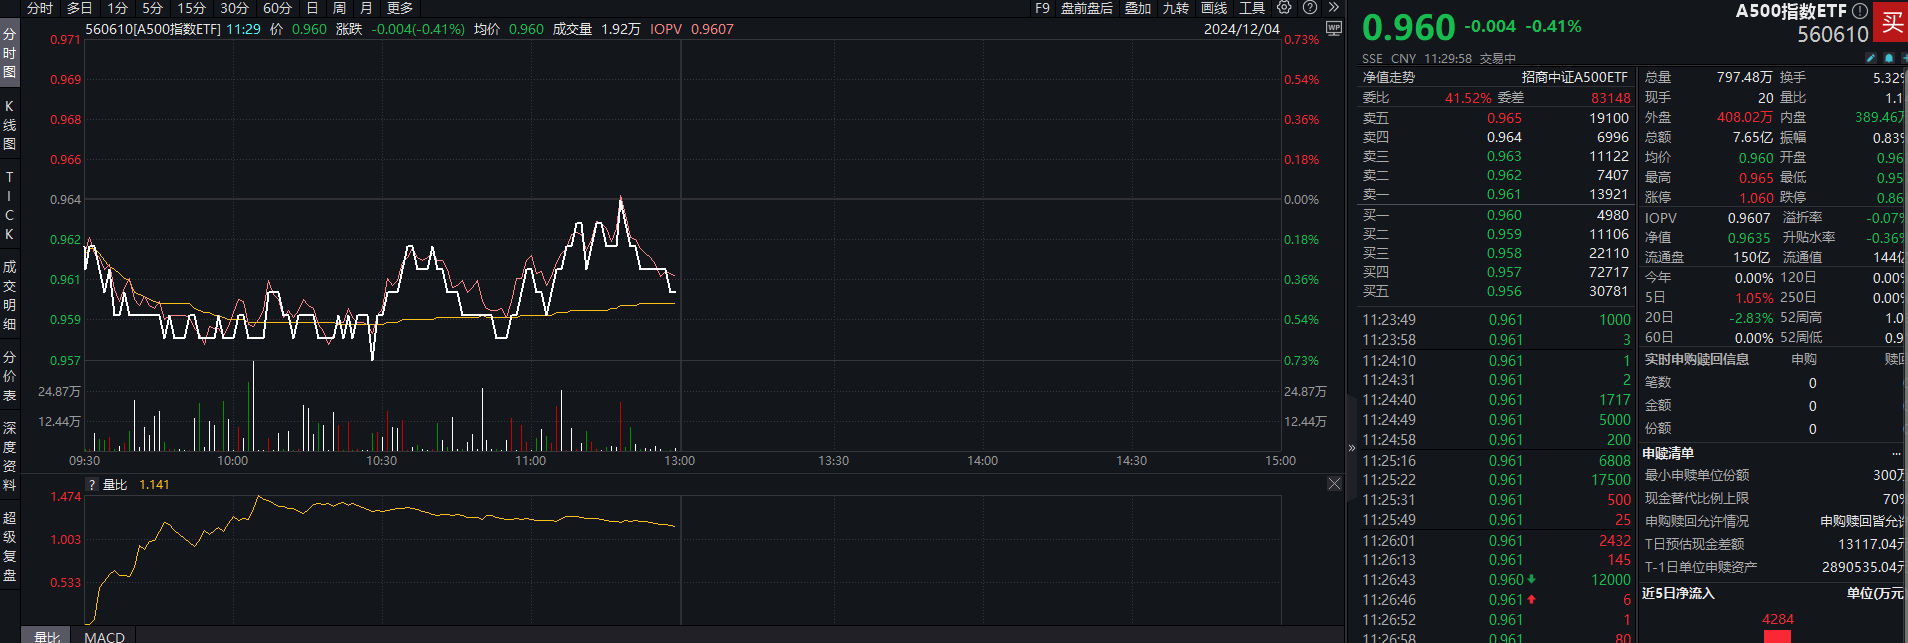1908x643 pixels.
Task: Switch to the MACD indicator tab
Action: [105, 636]
